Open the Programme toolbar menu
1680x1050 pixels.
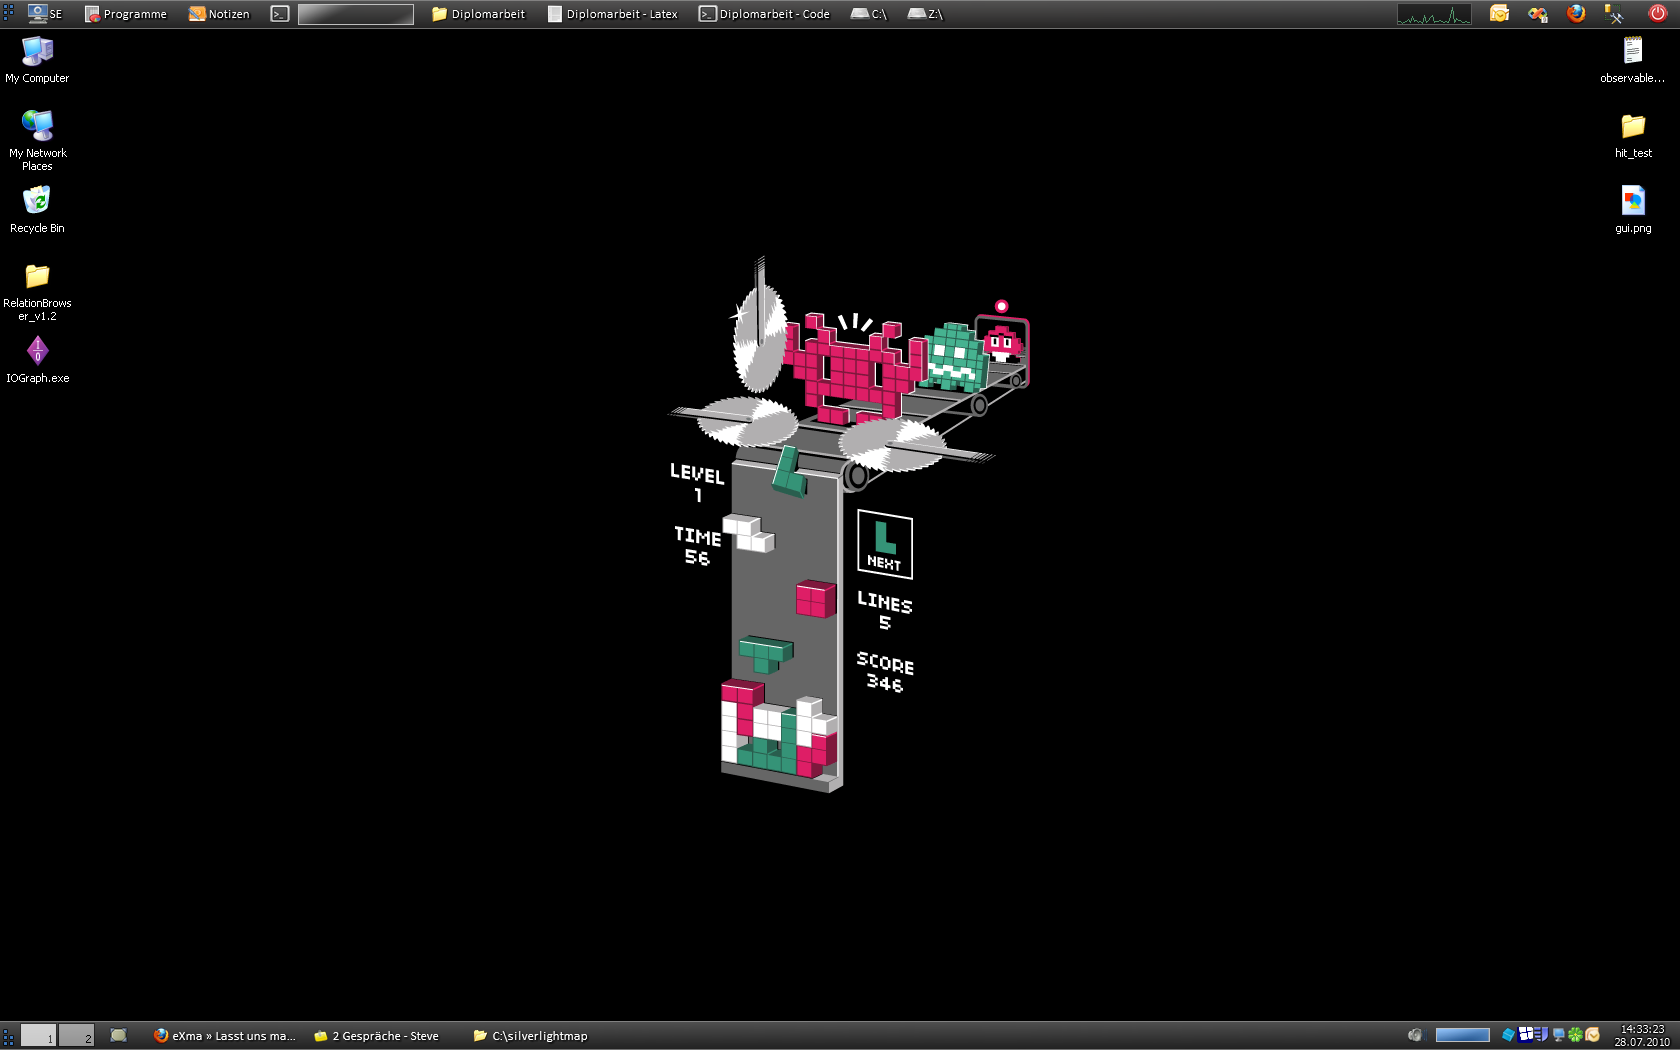click(126, 14)
